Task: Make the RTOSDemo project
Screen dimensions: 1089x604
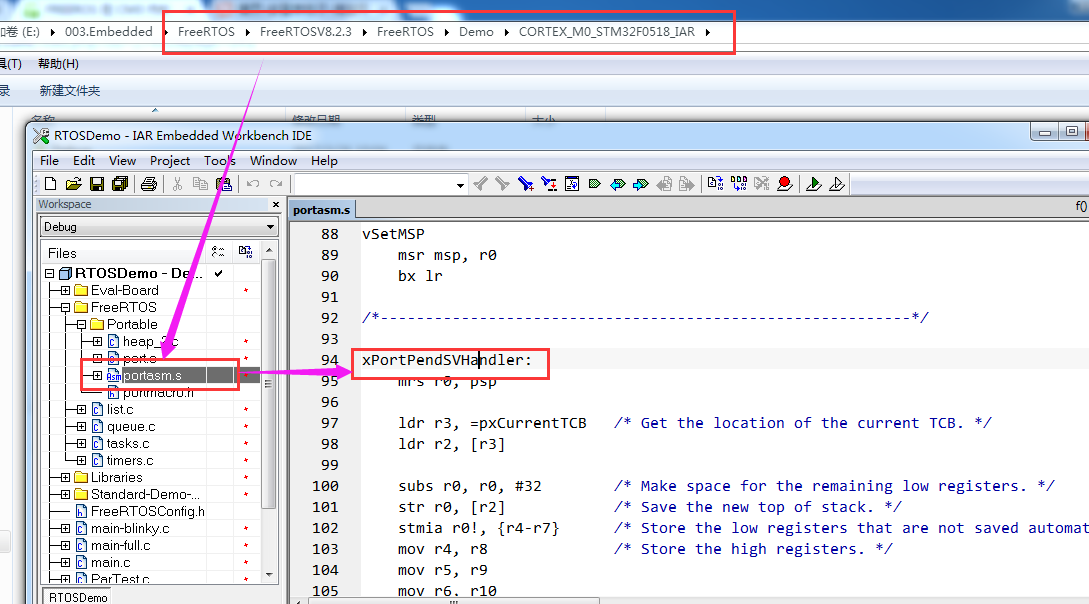Action: coord(738,184)
